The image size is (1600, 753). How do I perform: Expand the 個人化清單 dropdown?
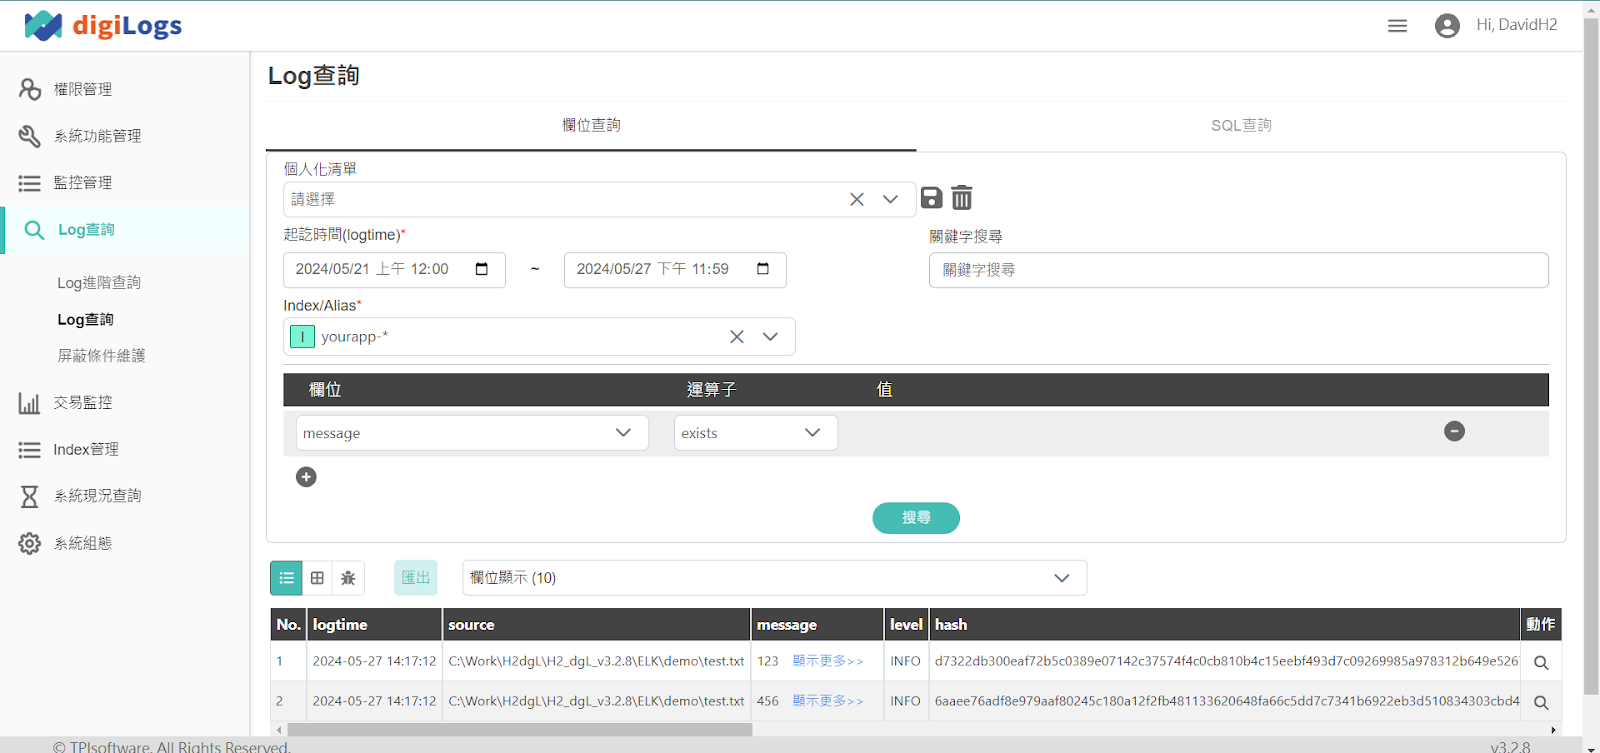click(x=890, y=199)
